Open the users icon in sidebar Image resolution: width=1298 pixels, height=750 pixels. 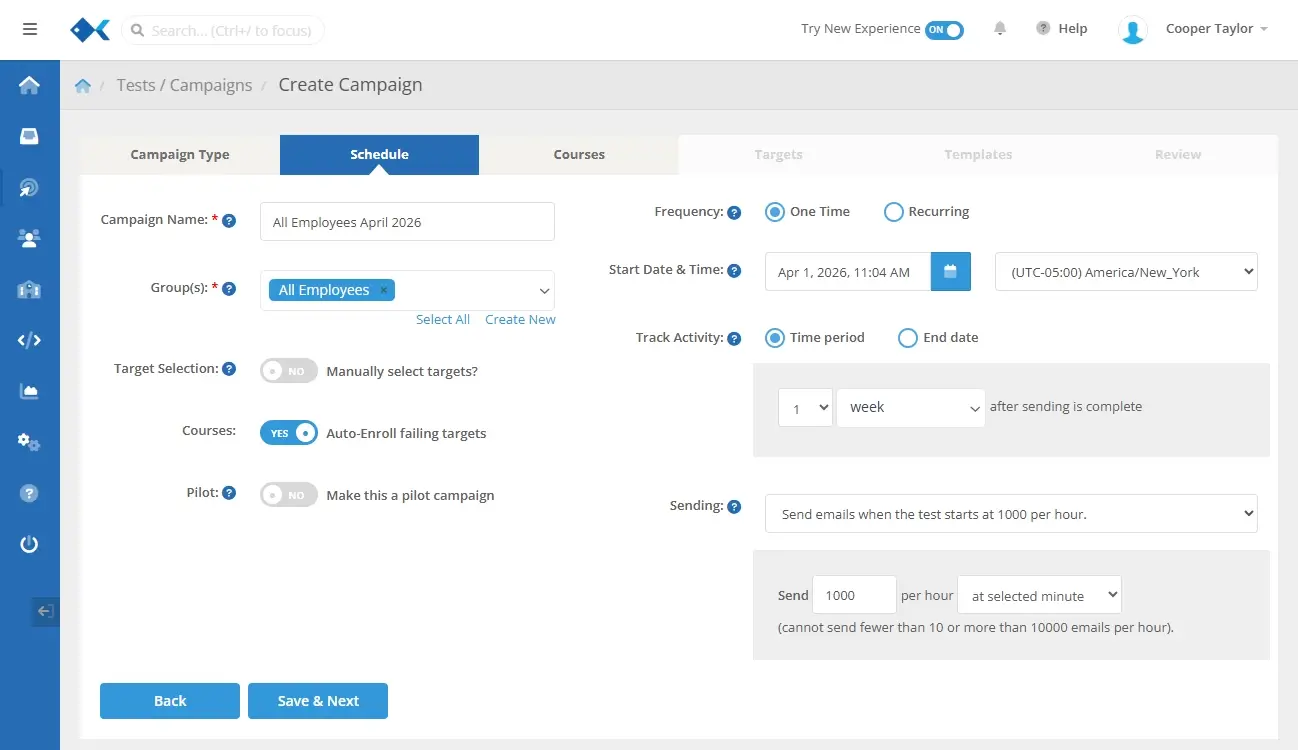[x=29, y=238]
